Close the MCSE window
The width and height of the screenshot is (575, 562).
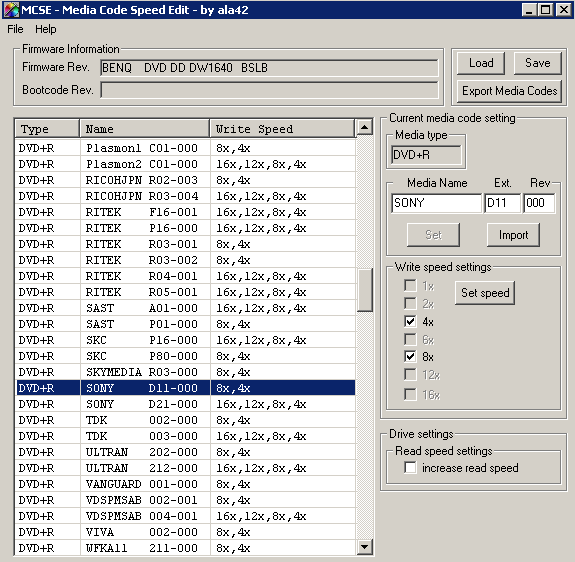click(564, 10)
